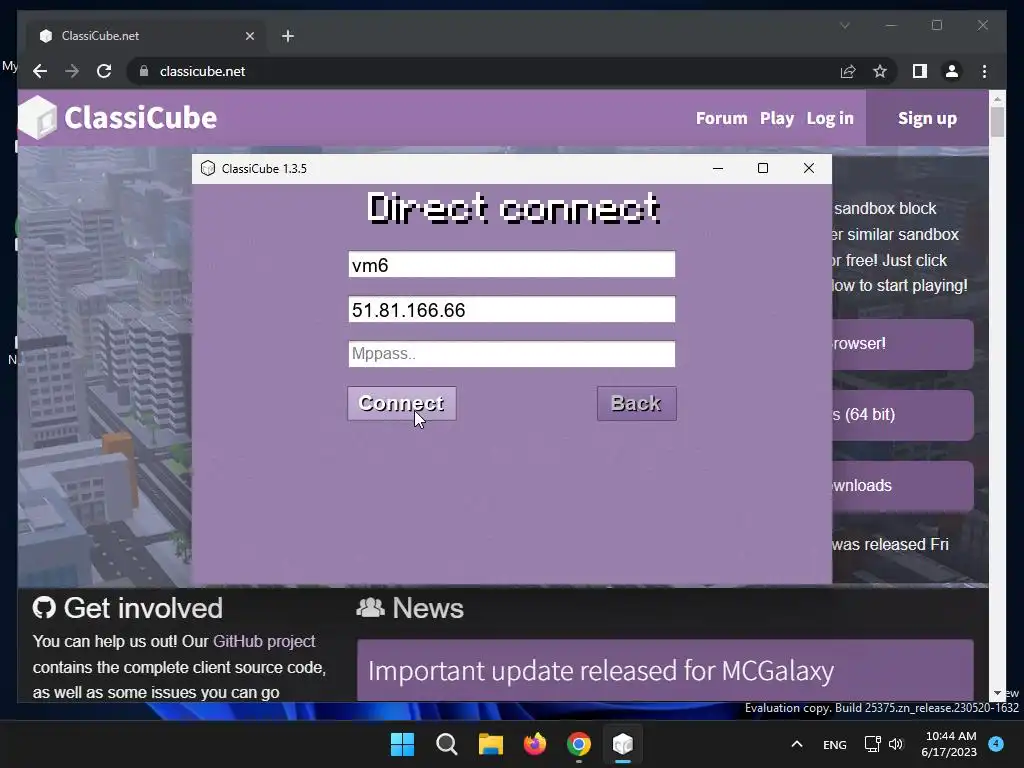Click the ClassiCube logo cube icon

[x=38, y=118]
